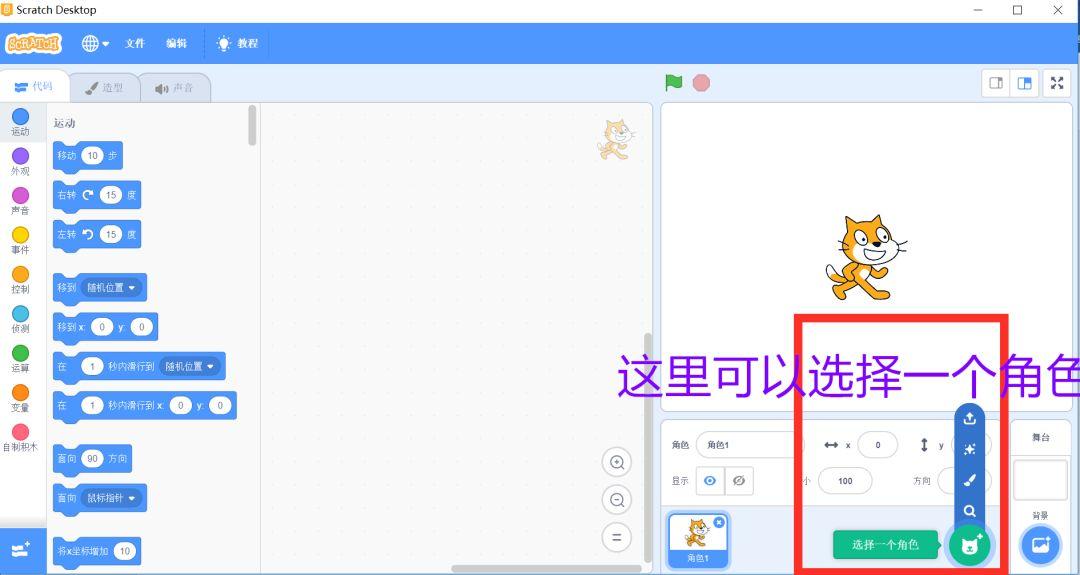Screen dimensions: 1080x575
Task: Click the paint new sprite icon
Action: [x=970, y=481]
